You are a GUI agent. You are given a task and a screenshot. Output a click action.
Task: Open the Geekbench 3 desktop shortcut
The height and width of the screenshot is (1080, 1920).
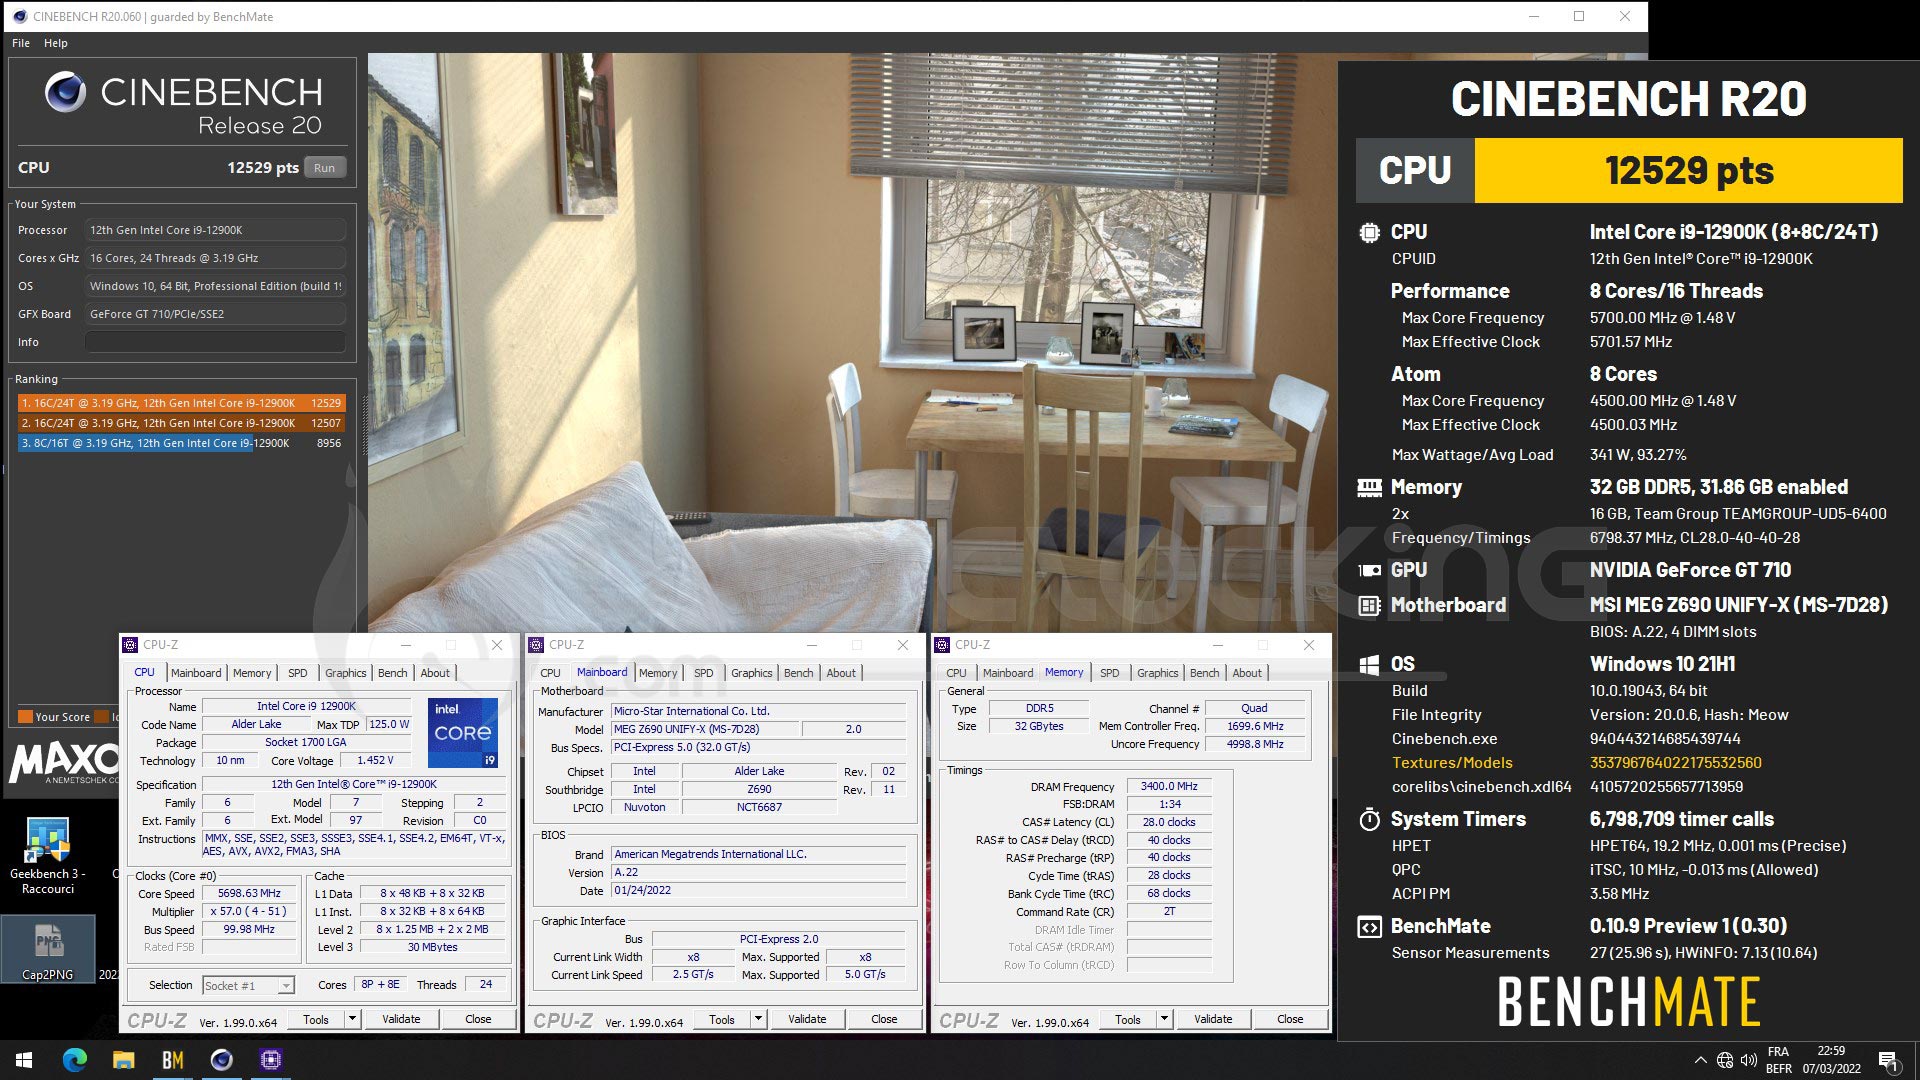pos(48,856)
